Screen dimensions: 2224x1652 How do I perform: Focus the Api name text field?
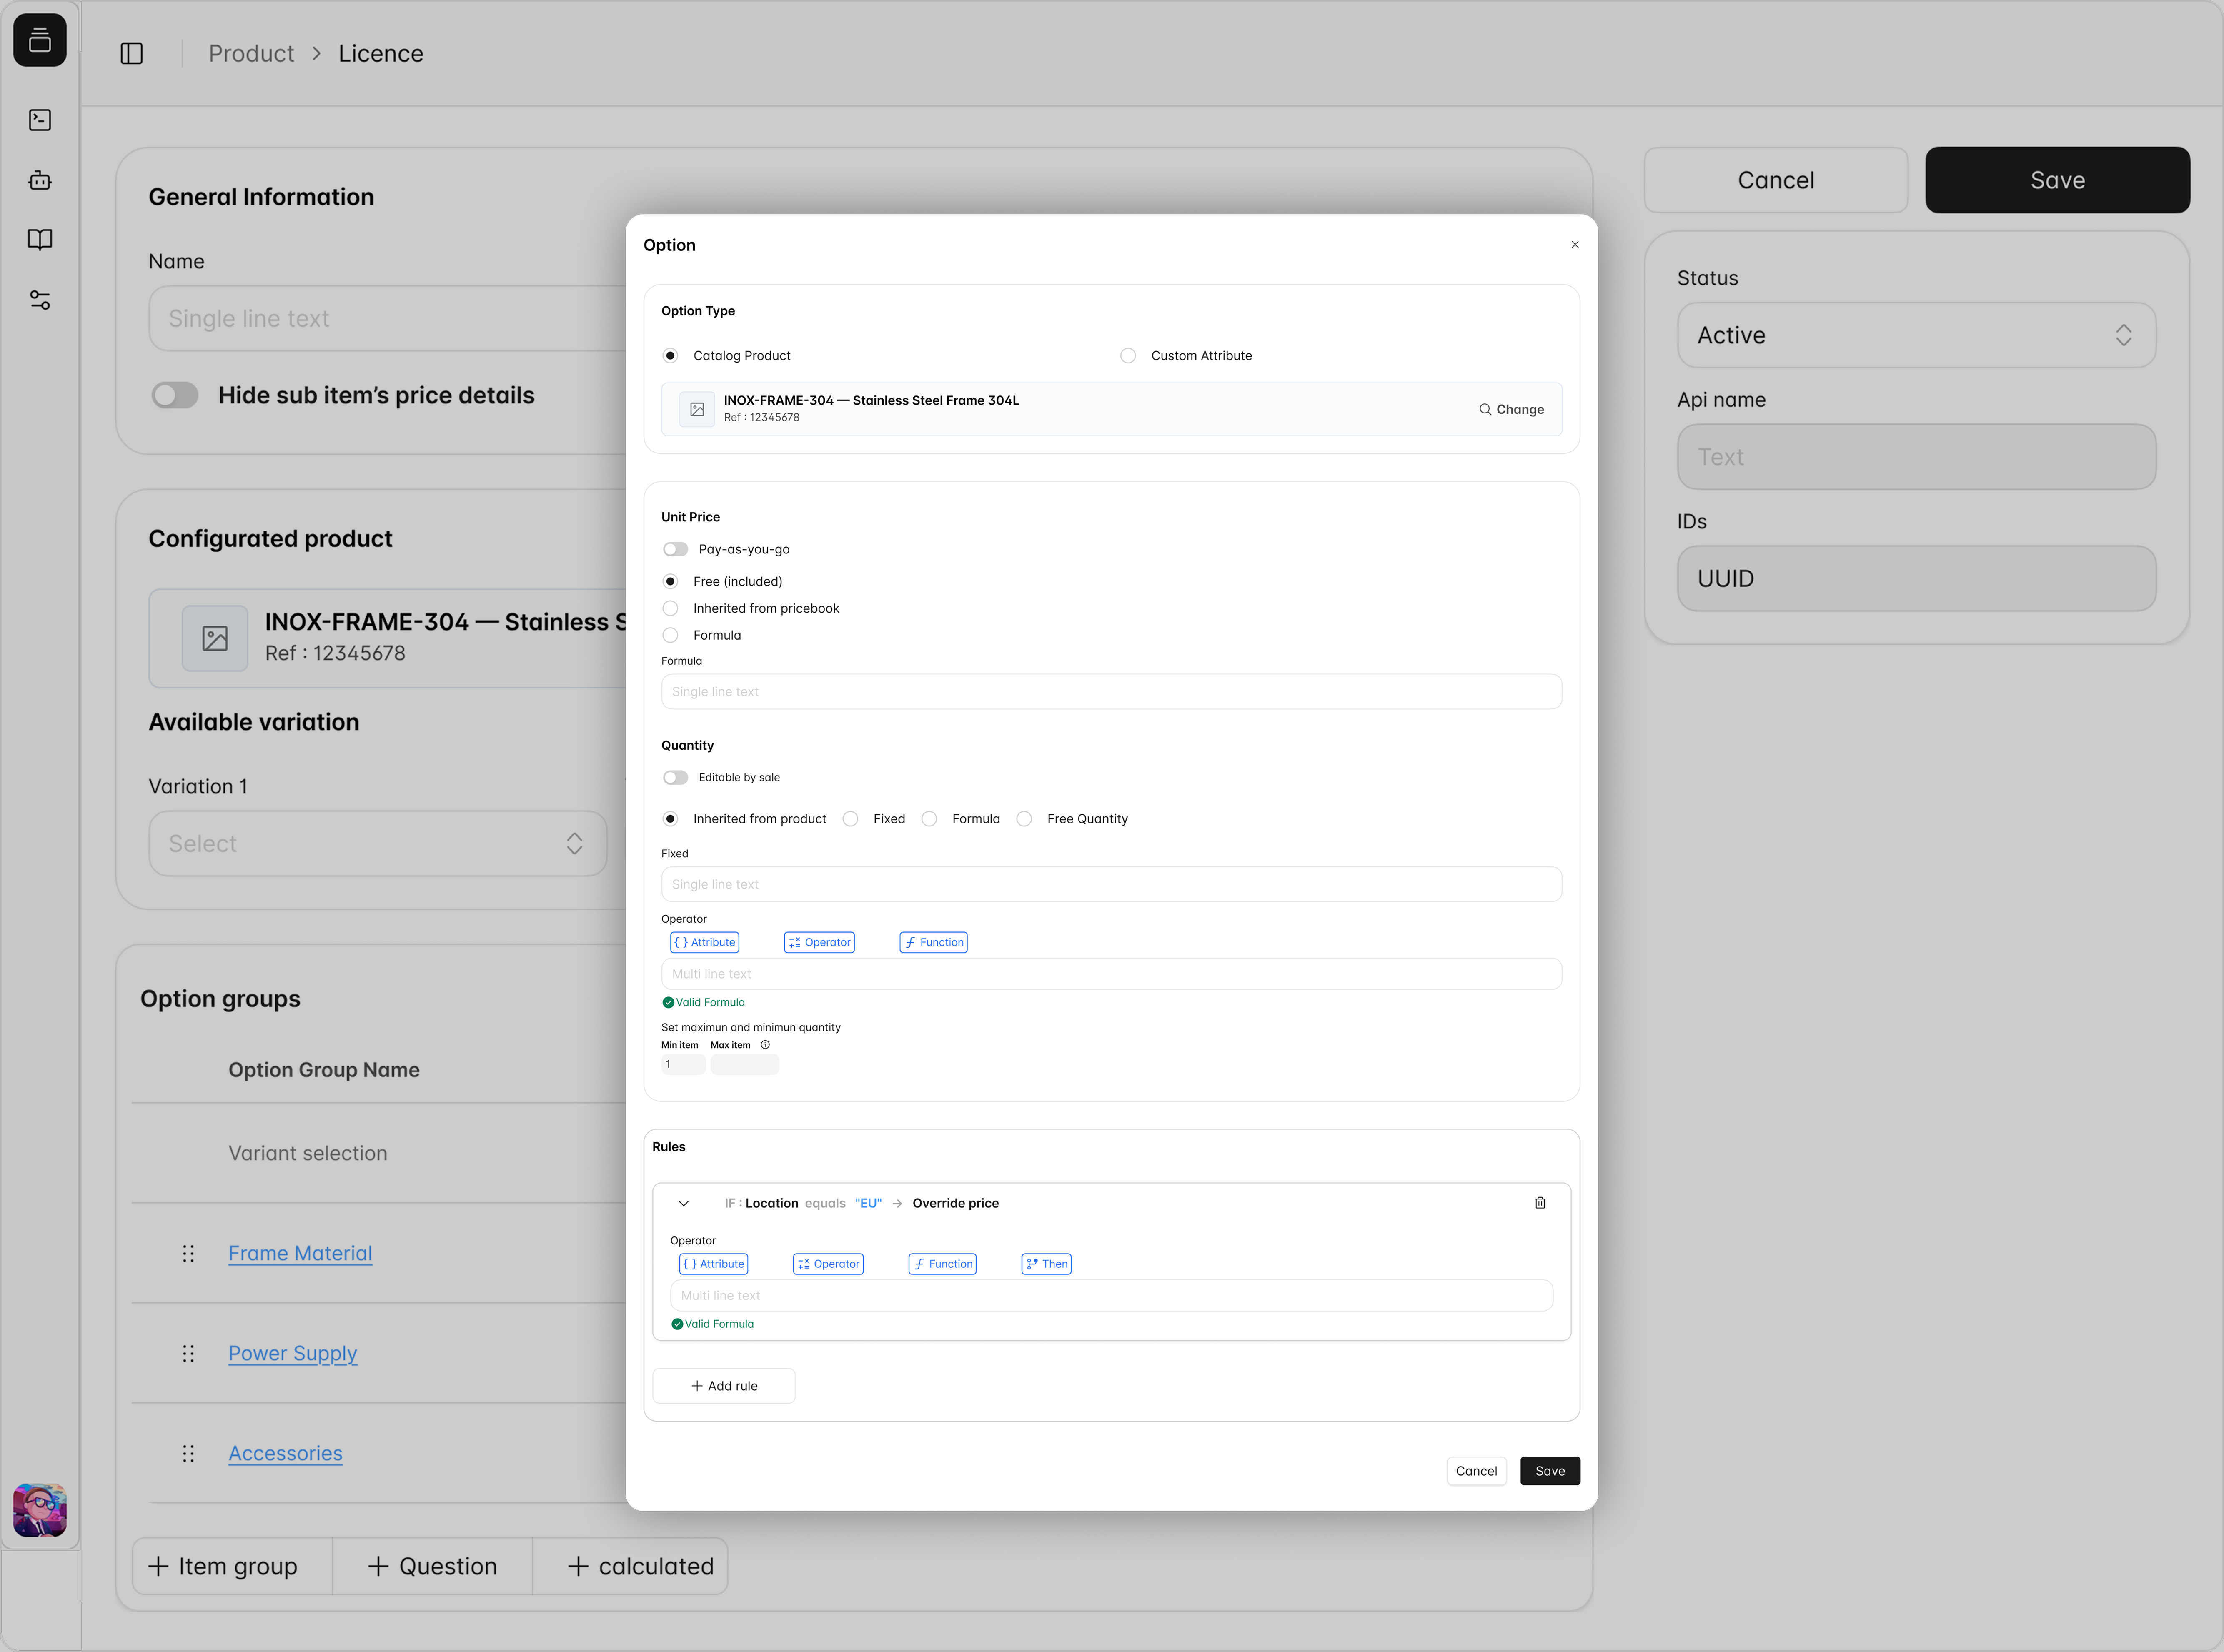pyautogui.click(x=1916, y=457)
